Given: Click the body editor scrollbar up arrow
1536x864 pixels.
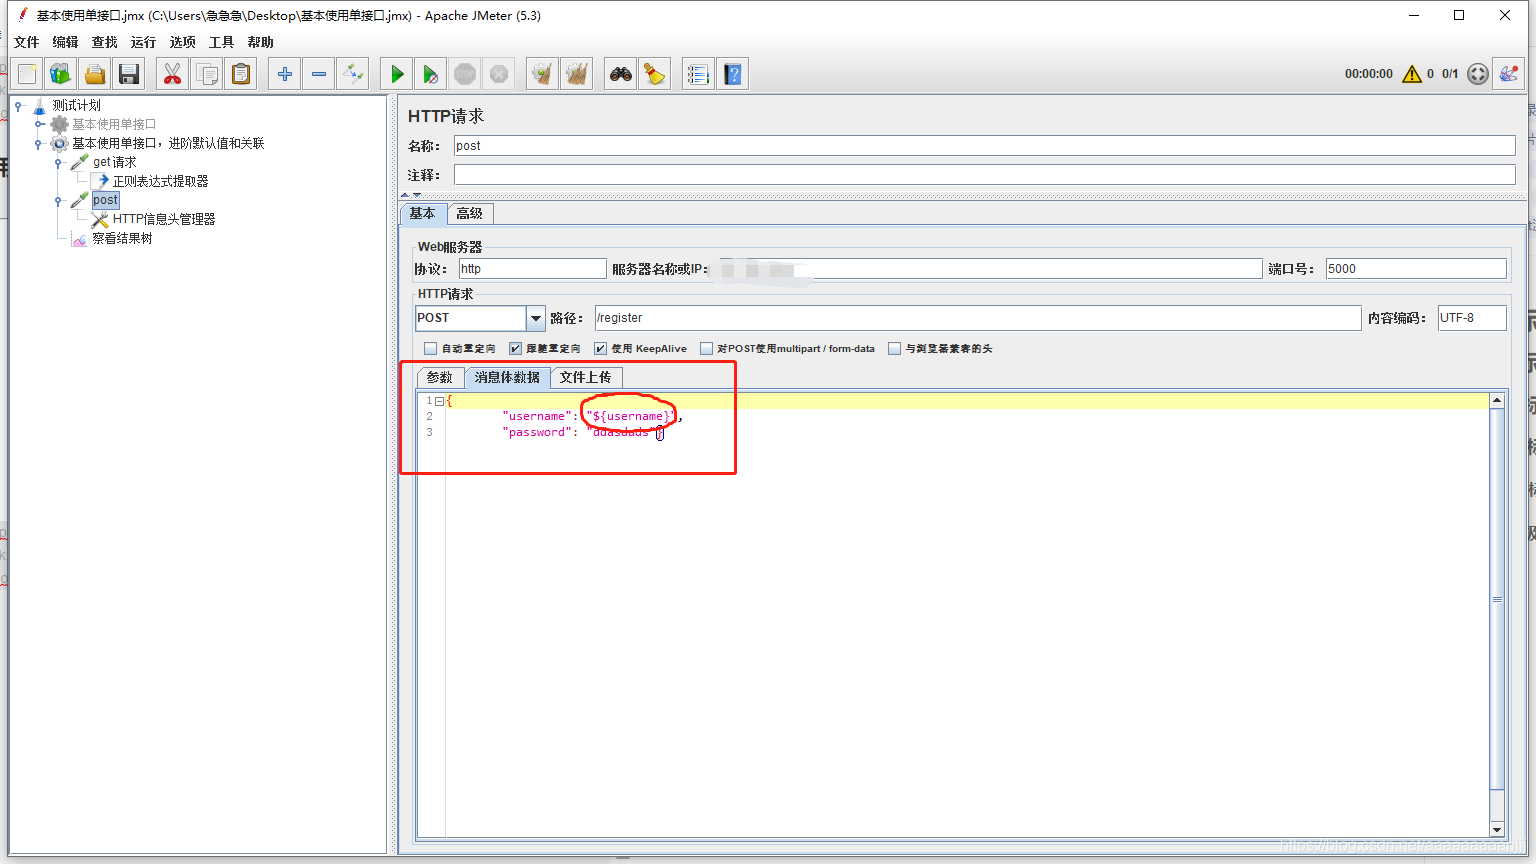Looking at the screenshot, I should (1497, 400).
